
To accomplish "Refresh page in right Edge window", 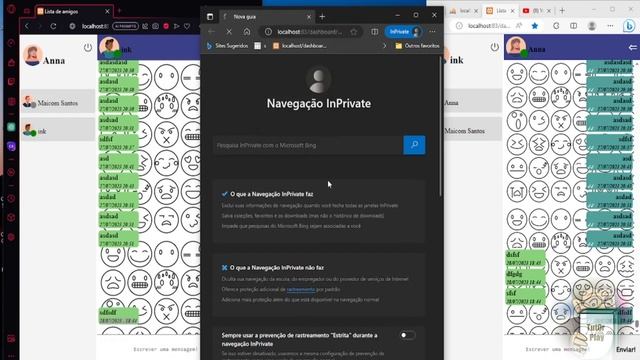I will click(x=556, y=26).
